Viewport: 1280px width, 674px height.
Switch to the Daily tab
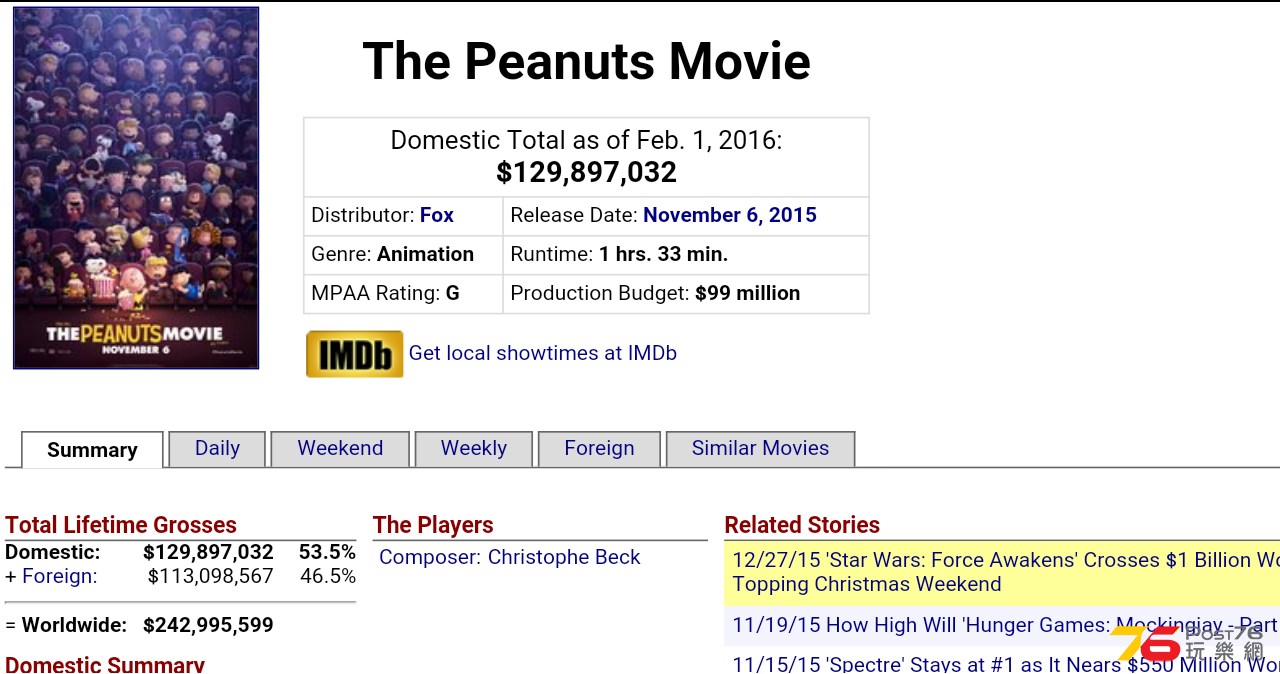click(x=217, y=449)
